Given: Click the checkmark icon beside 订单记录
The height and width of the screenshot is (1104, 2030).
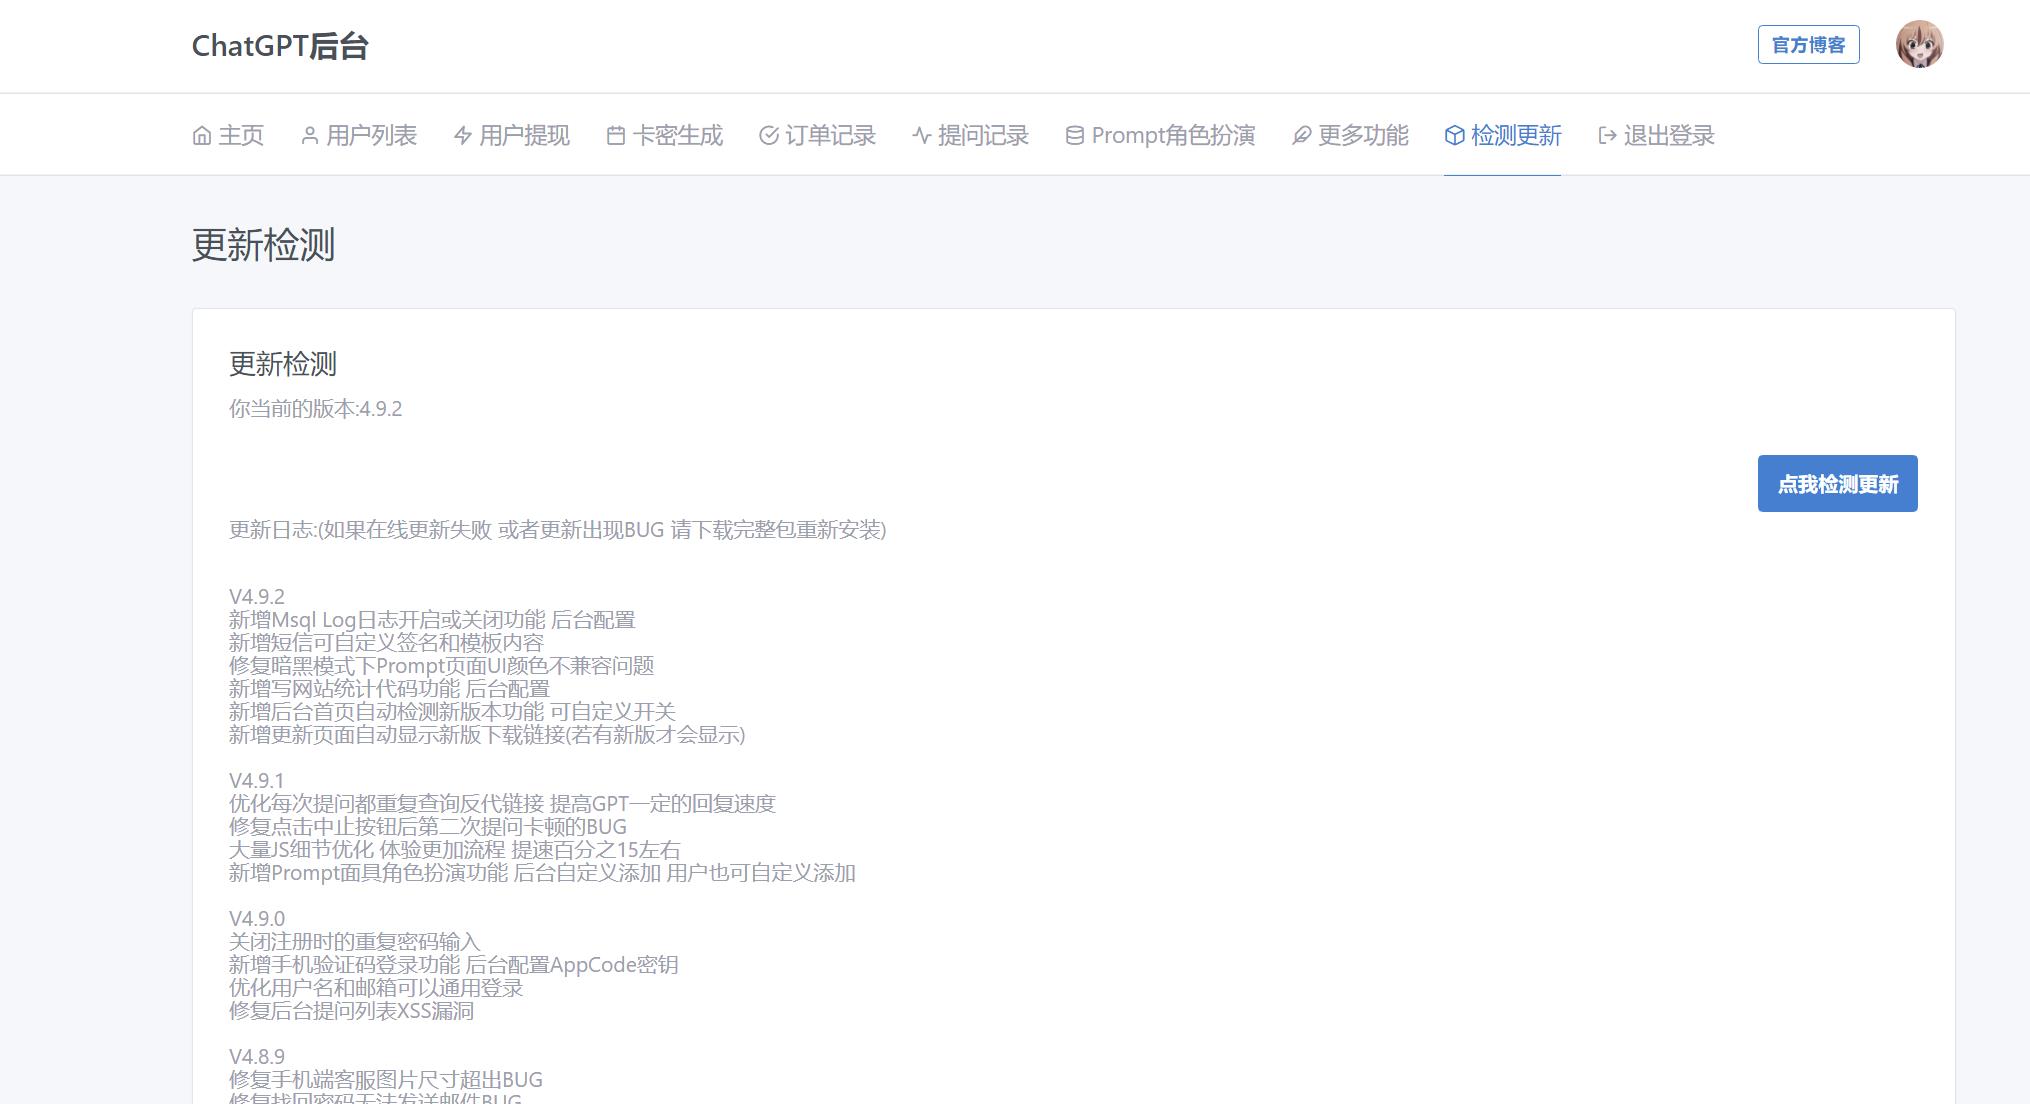Looking at the screenshot, I should pos(768,134).
